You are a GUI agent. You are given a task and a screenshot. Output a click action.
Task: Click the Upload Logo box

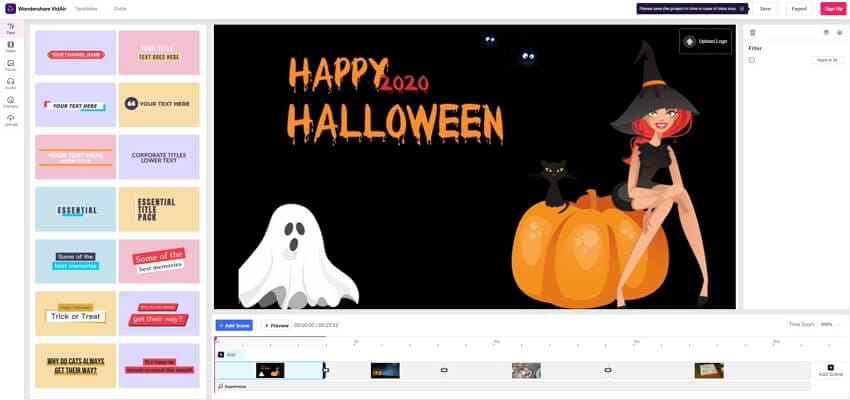point(705,41)
